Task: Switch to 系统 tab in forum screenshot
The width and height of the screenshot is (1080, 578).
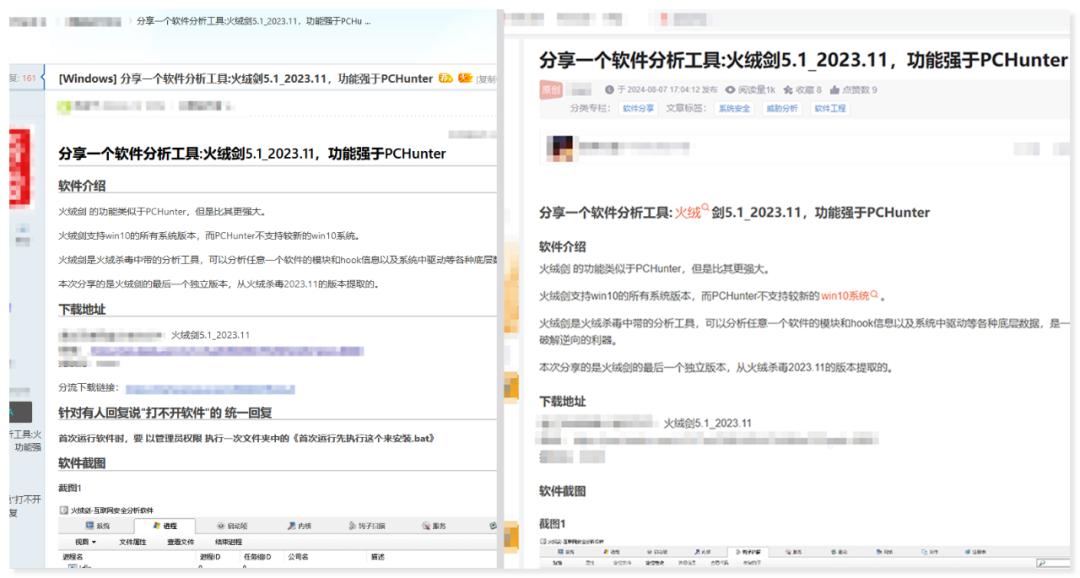Action: [x=98, y=526]
